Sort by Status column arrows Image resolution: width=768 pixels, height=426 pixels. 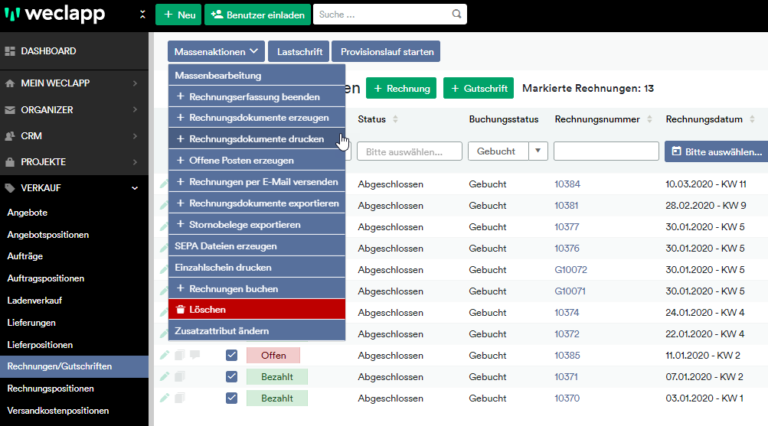(395, 119)
